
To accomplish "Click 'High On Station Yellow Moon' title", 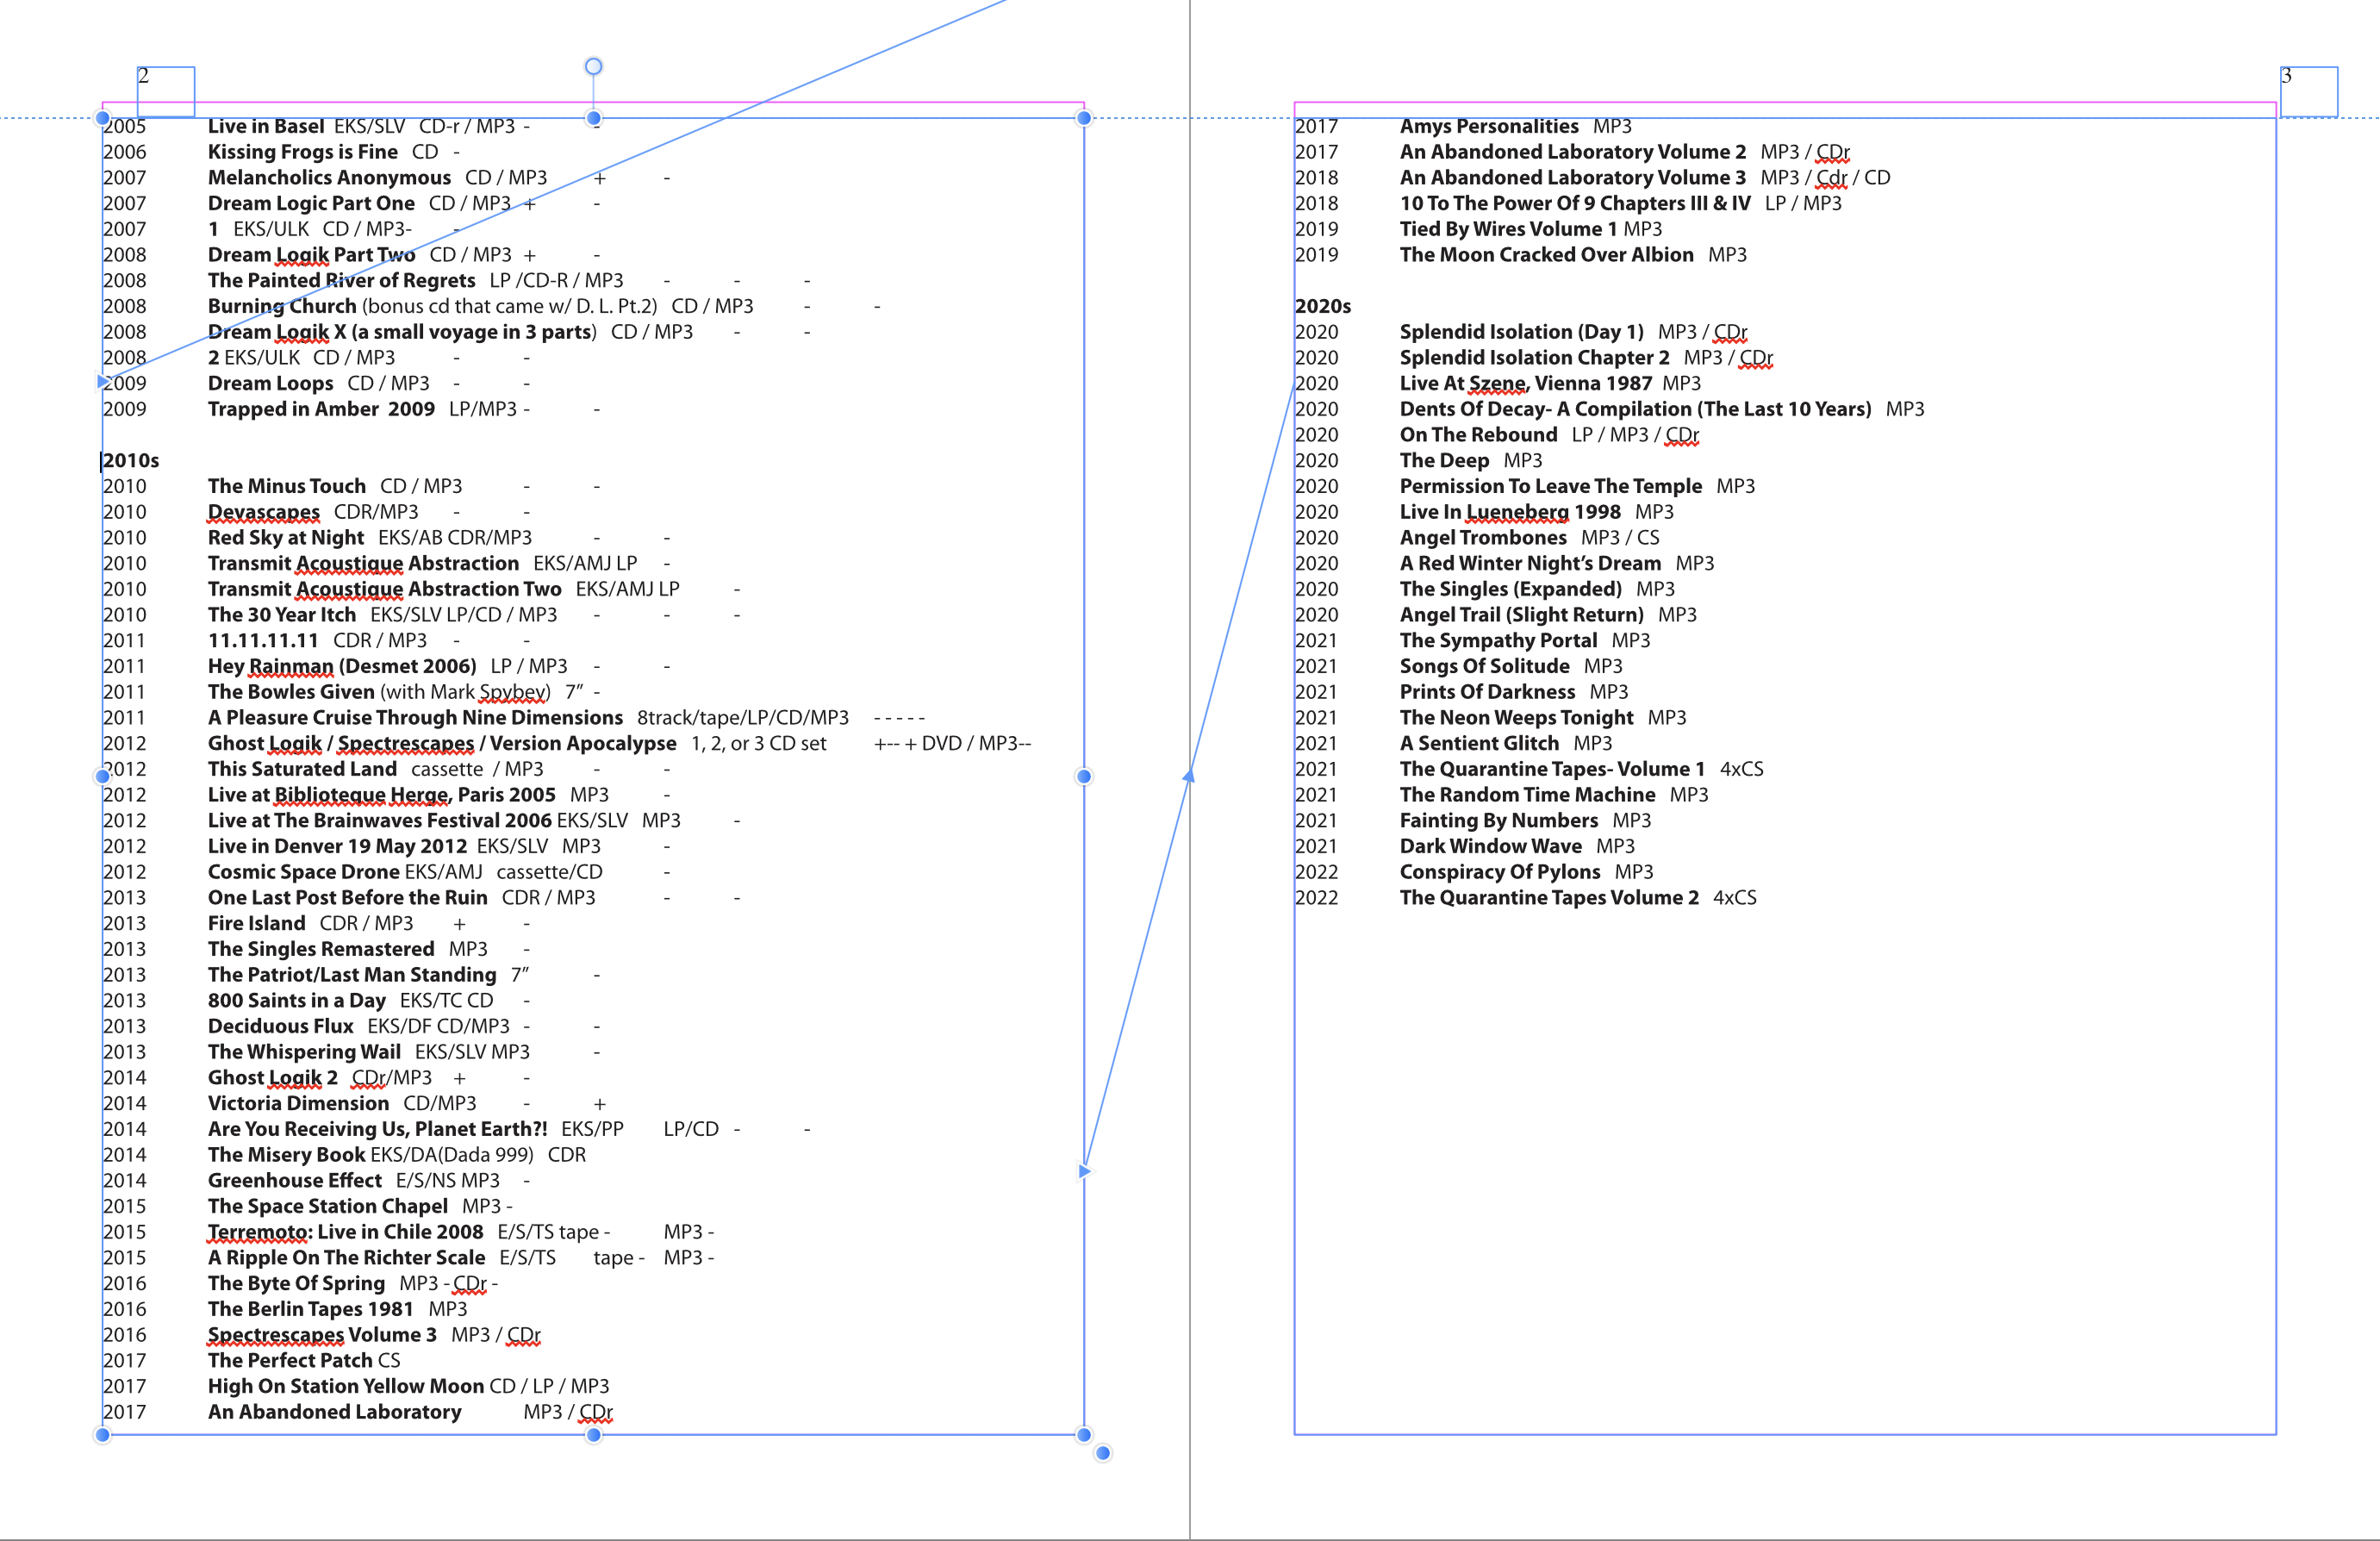I will pyautogui.click(x=346, y=1386).
